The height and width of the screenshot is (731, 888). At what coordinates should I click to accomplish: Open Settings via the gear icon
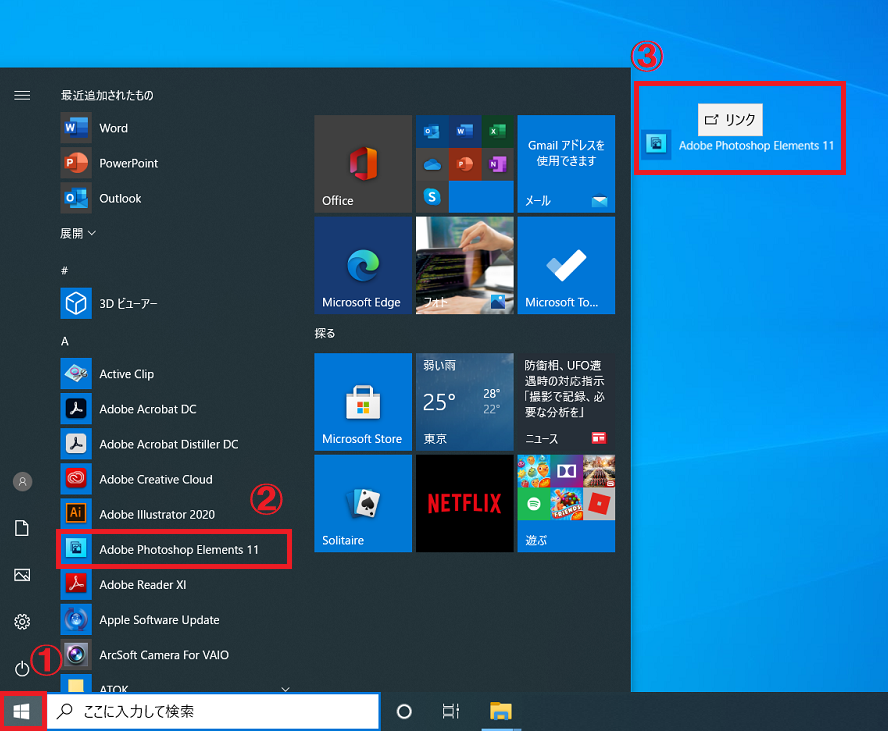tap(22, 622)
